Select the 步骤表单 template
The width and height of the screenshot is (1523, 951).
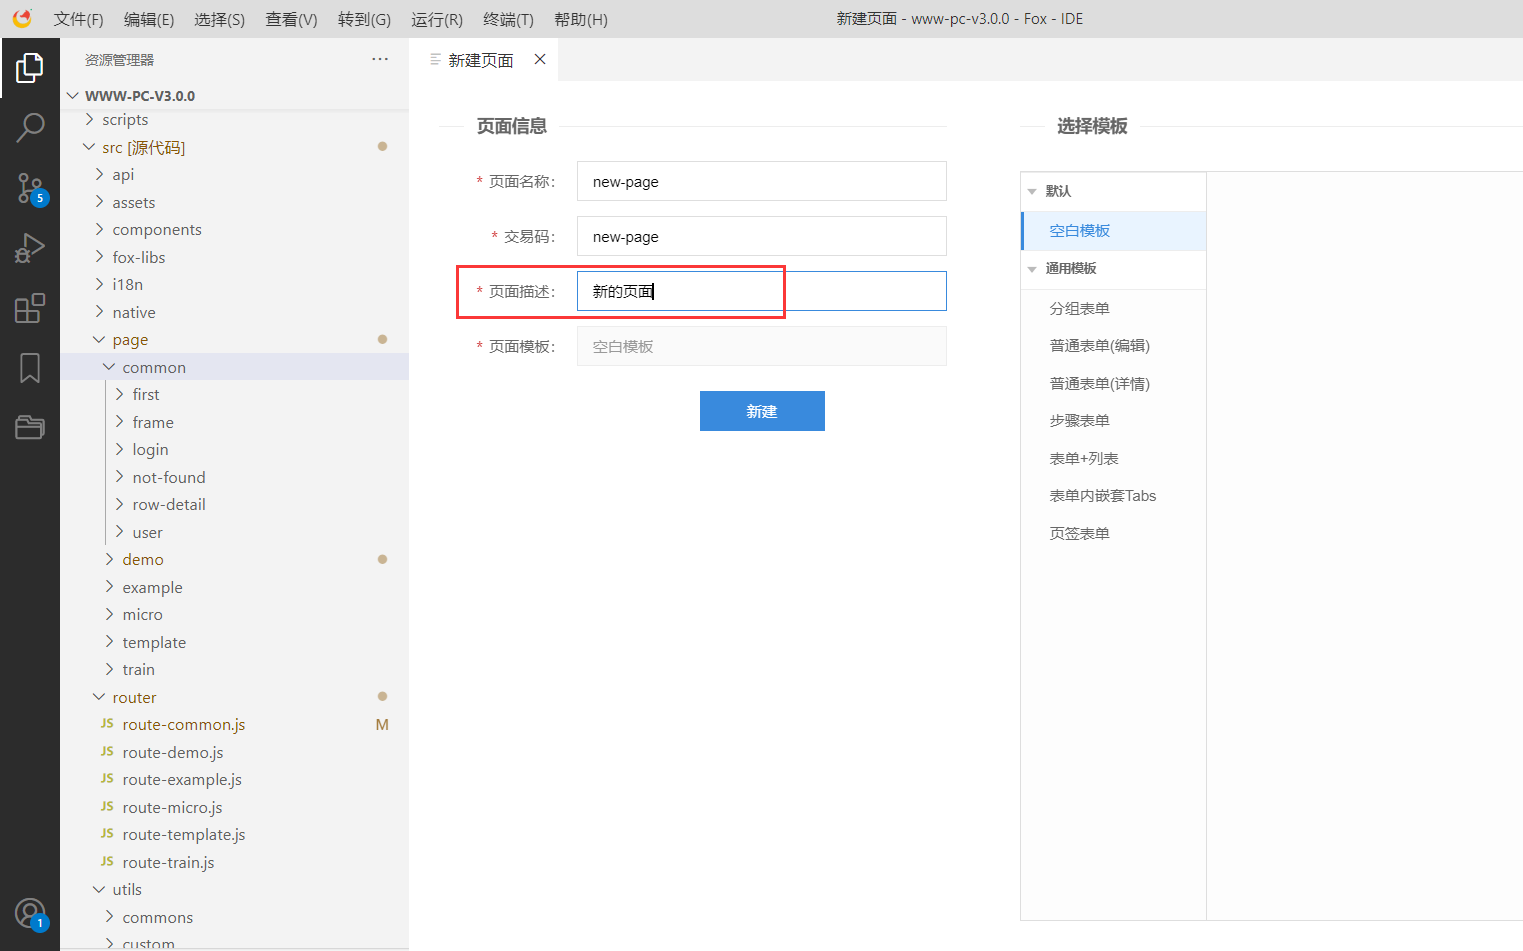pos(1079,421)
